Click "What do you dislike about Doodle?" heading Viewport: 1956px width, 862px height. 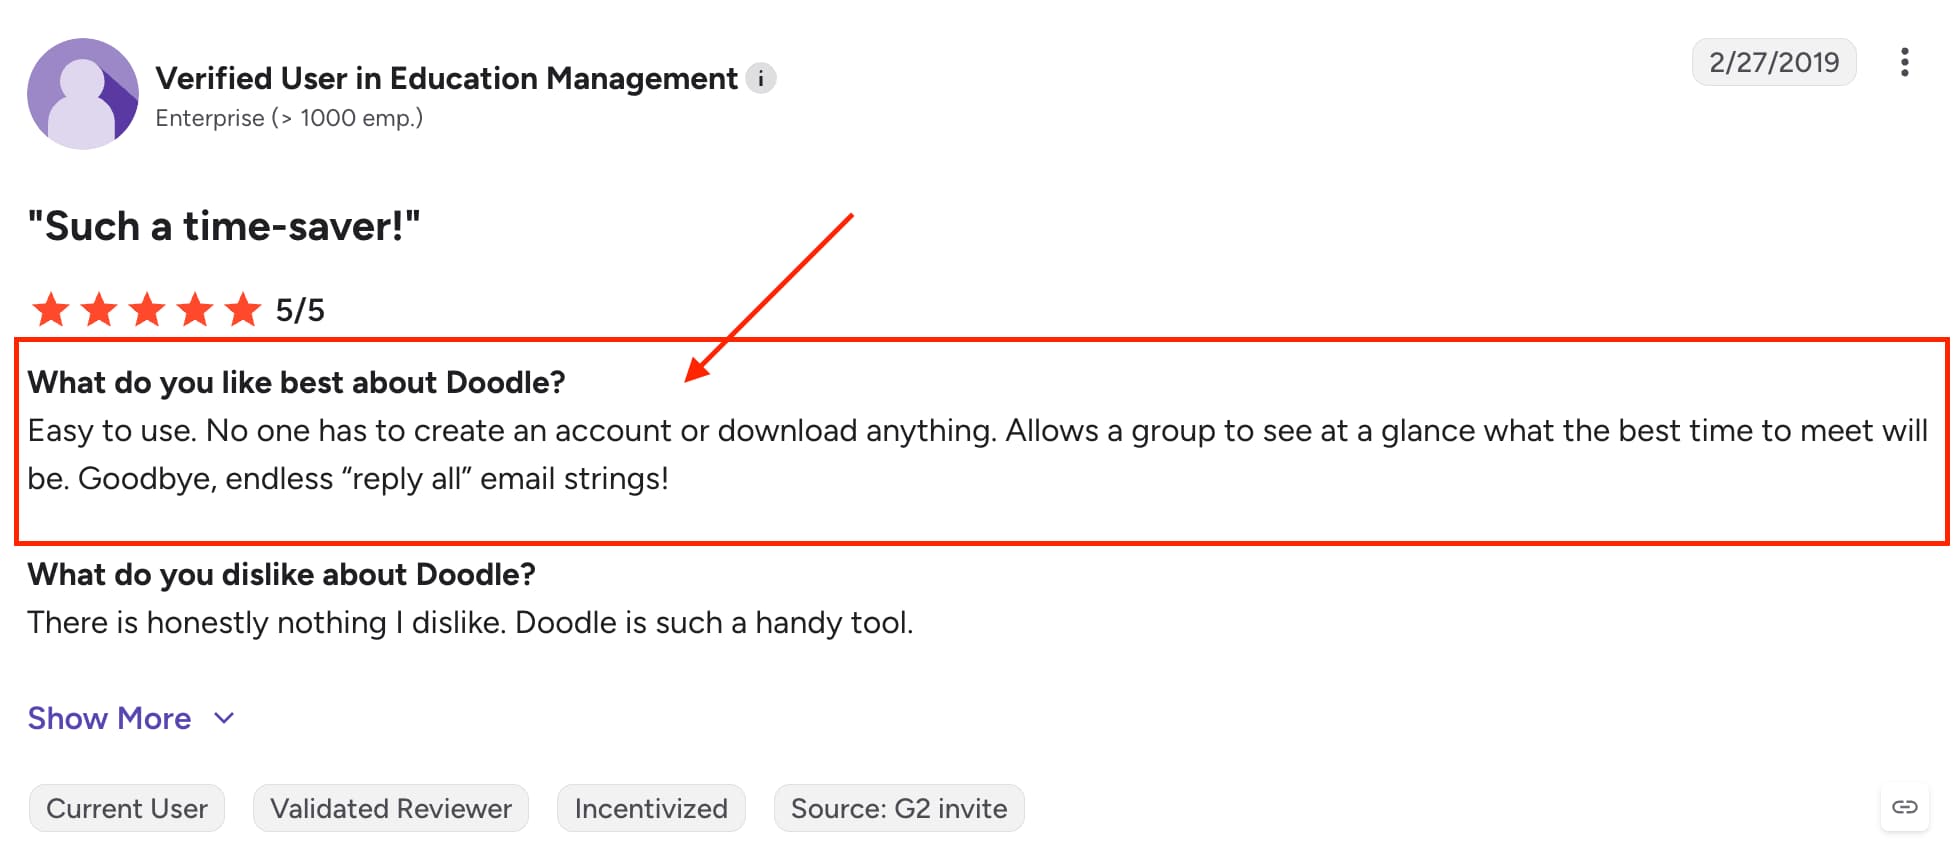[281, 574]
